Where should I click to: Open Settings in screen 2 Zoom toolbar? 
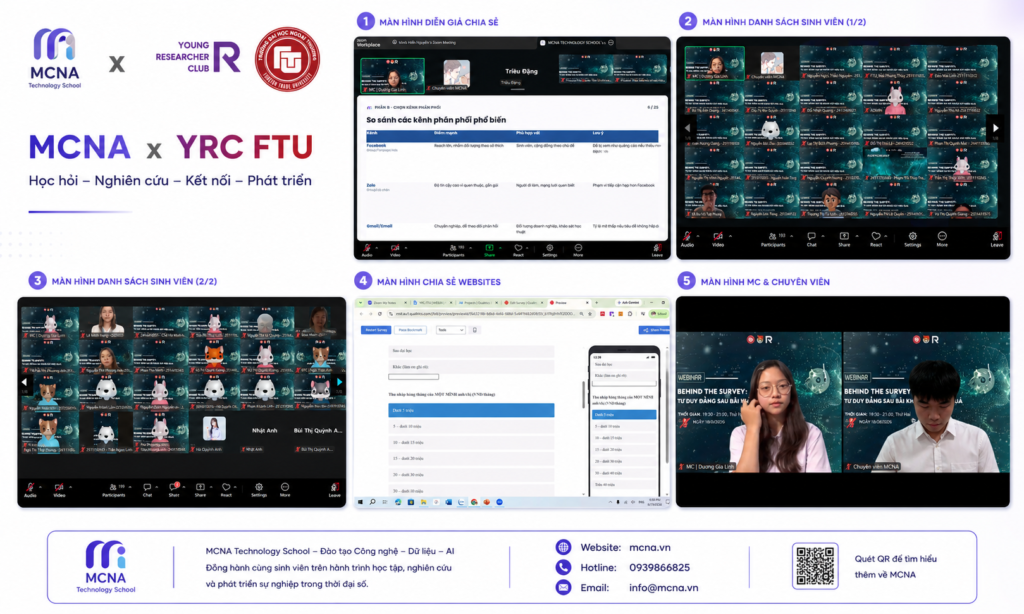(x=912, y=239)
